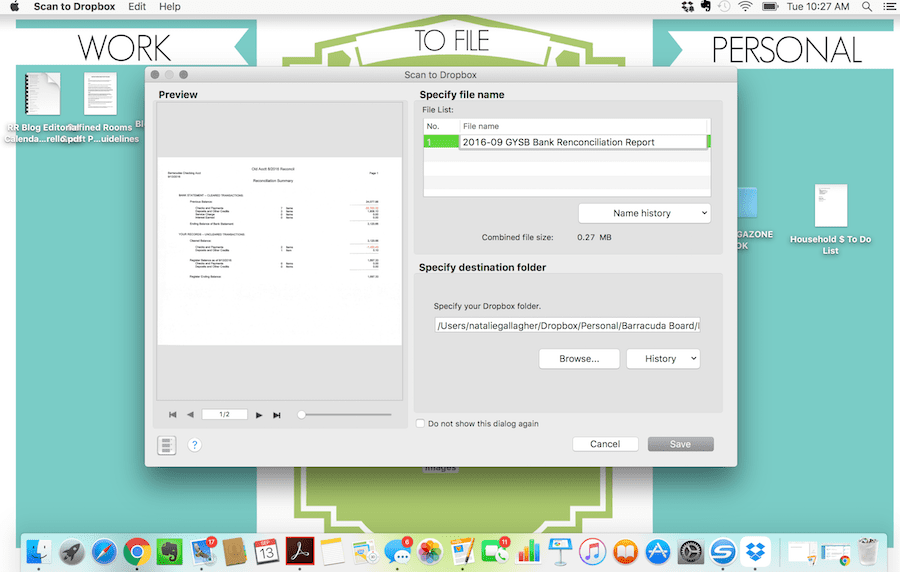
Task: Launch ScanSnap Manager icon in dock
Action: [x=723, y=552]
